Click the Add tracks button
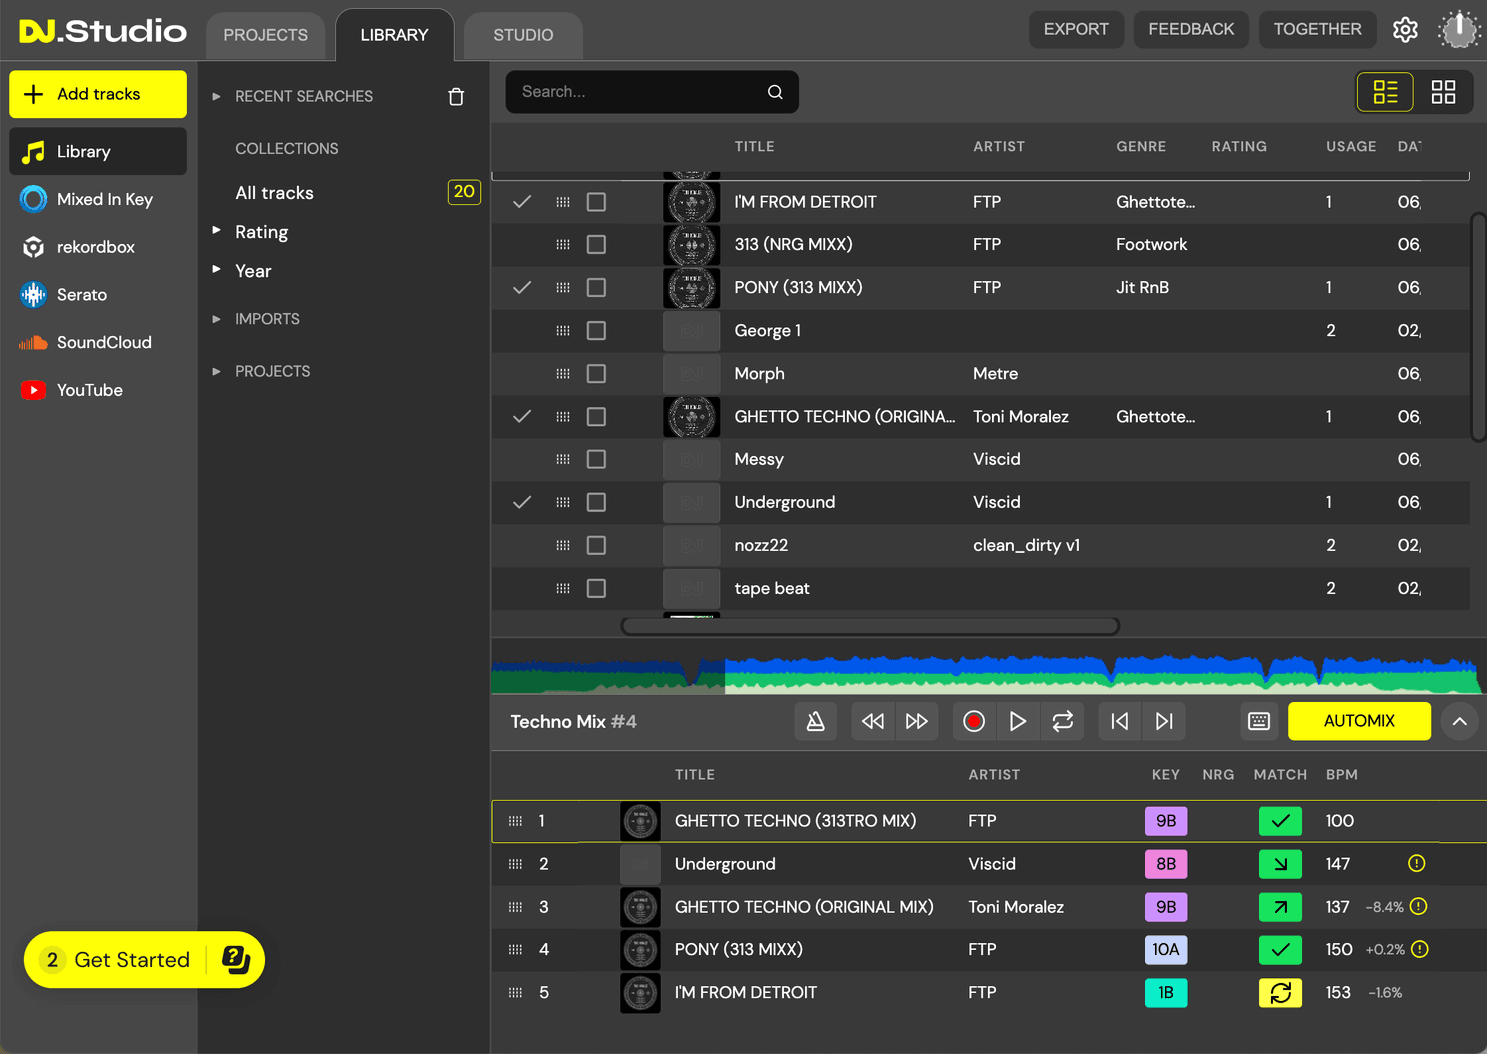 98,94
